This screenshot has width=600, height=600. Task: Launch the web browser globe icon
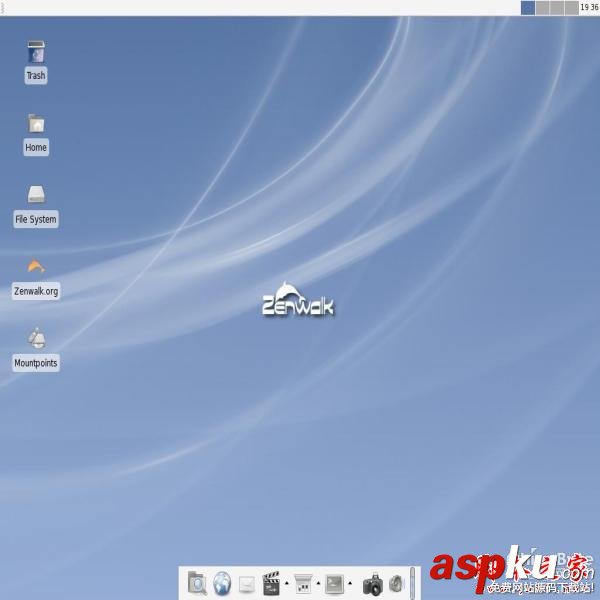[222, 583]
